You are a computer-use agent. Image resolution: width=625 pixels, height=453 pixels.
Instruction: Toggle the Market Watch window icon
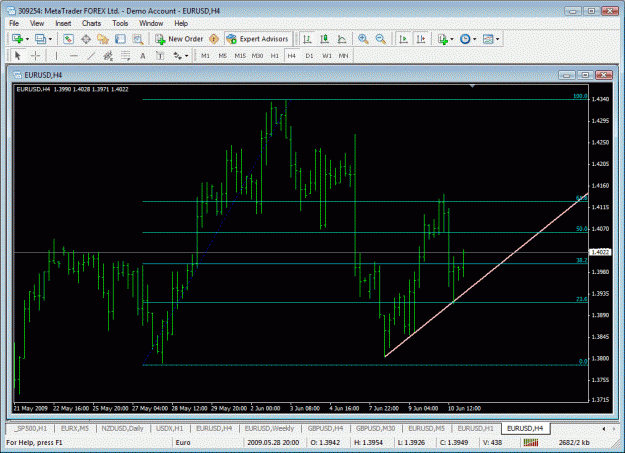68,39
